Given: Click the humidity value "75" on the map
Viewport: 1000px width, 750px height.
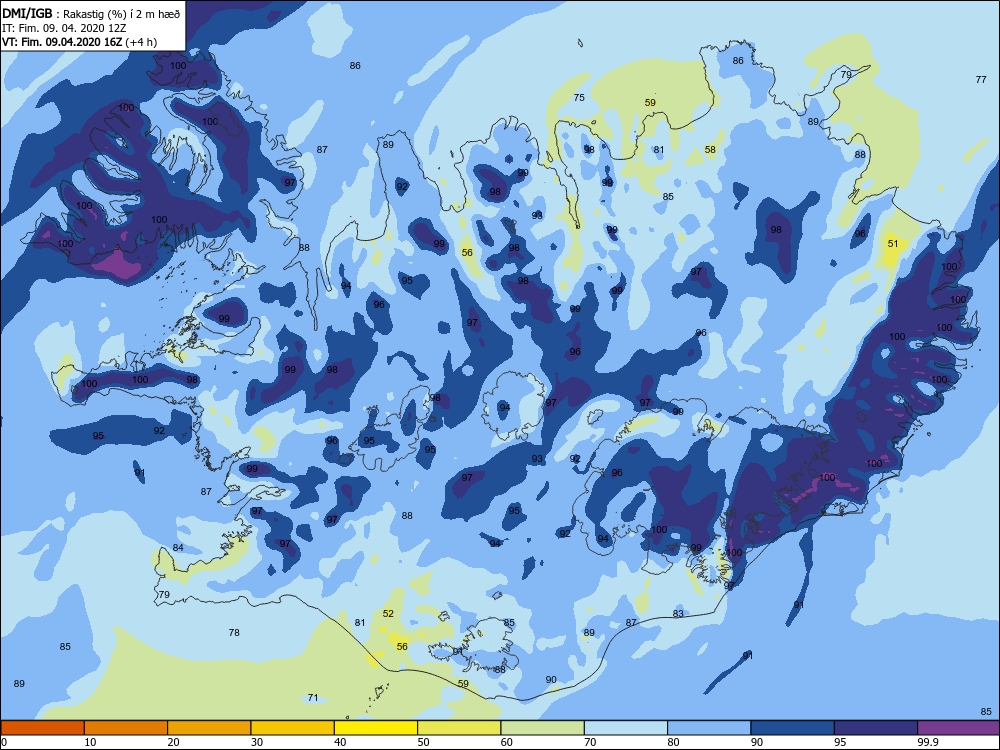Looking at the screenshot, I should click(579, 98).
